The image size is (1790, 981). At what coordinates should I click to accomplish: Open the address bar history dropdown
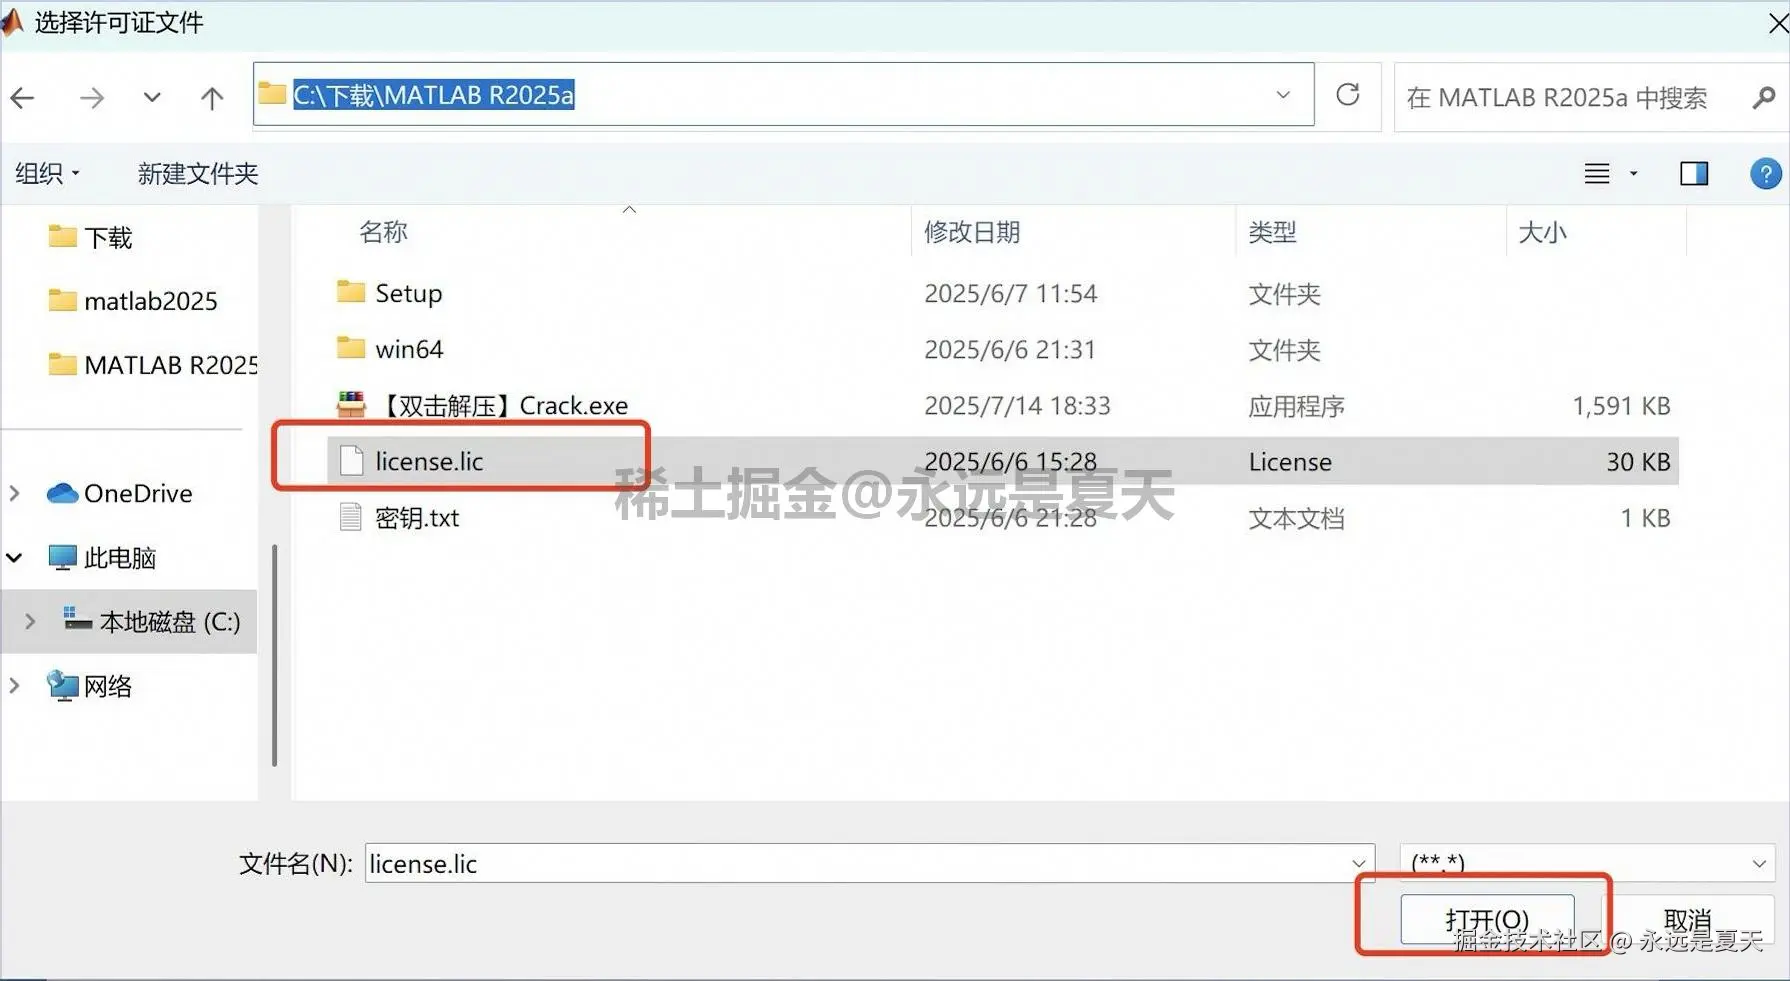[x=1283, y=95]
